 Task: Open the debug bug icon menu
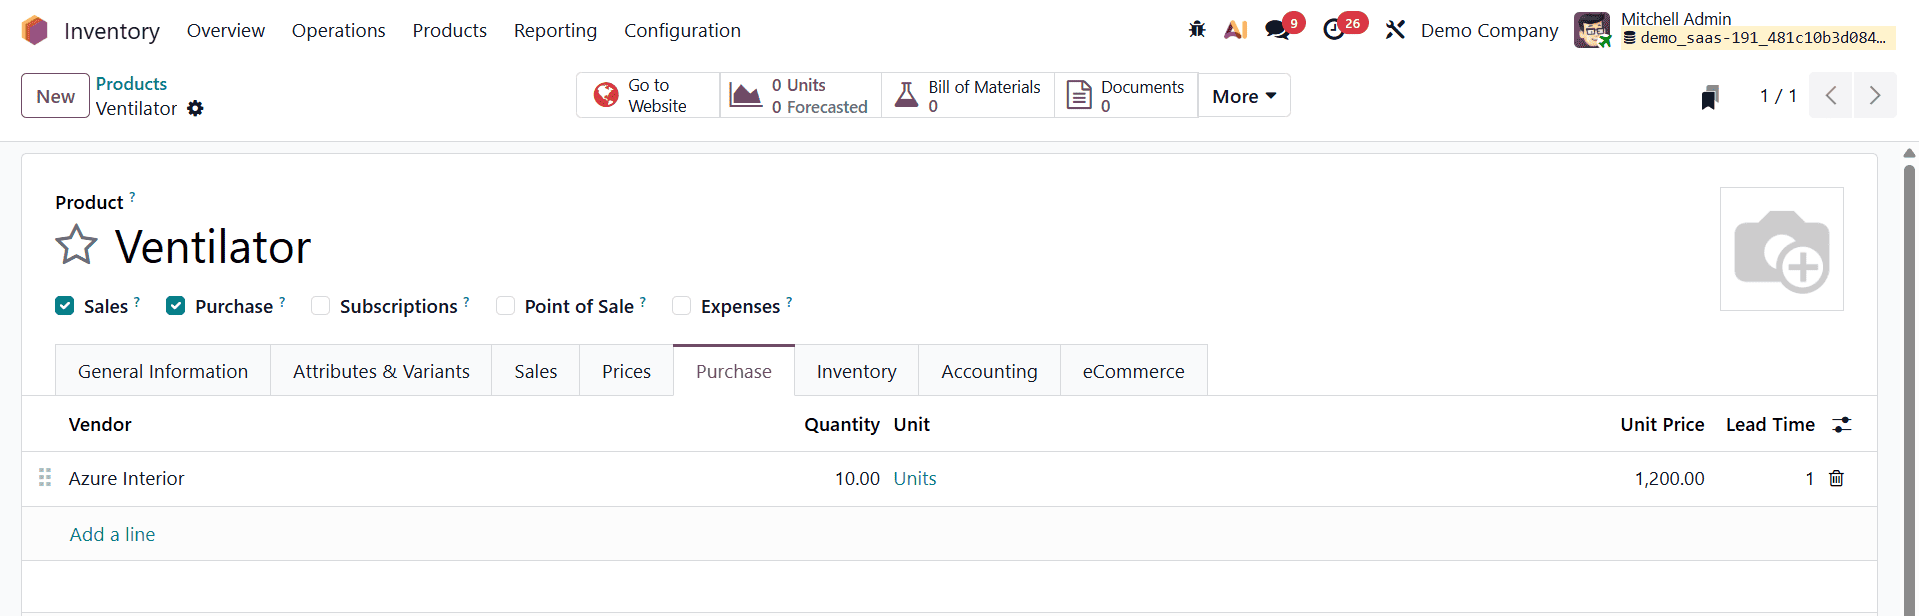[x=1197, y=30]
